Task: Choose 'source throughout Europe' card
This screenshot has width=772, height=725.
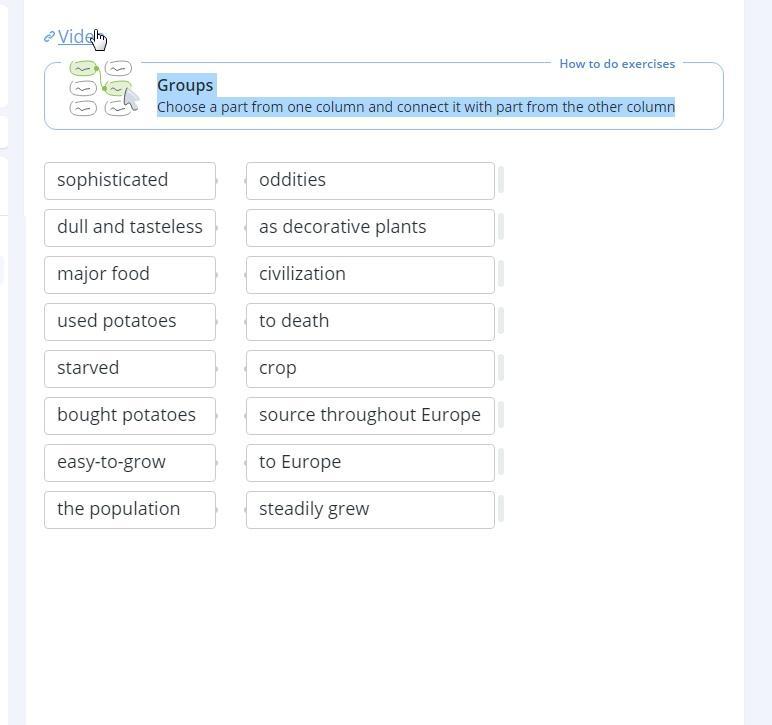Action: tap(370, 416)
